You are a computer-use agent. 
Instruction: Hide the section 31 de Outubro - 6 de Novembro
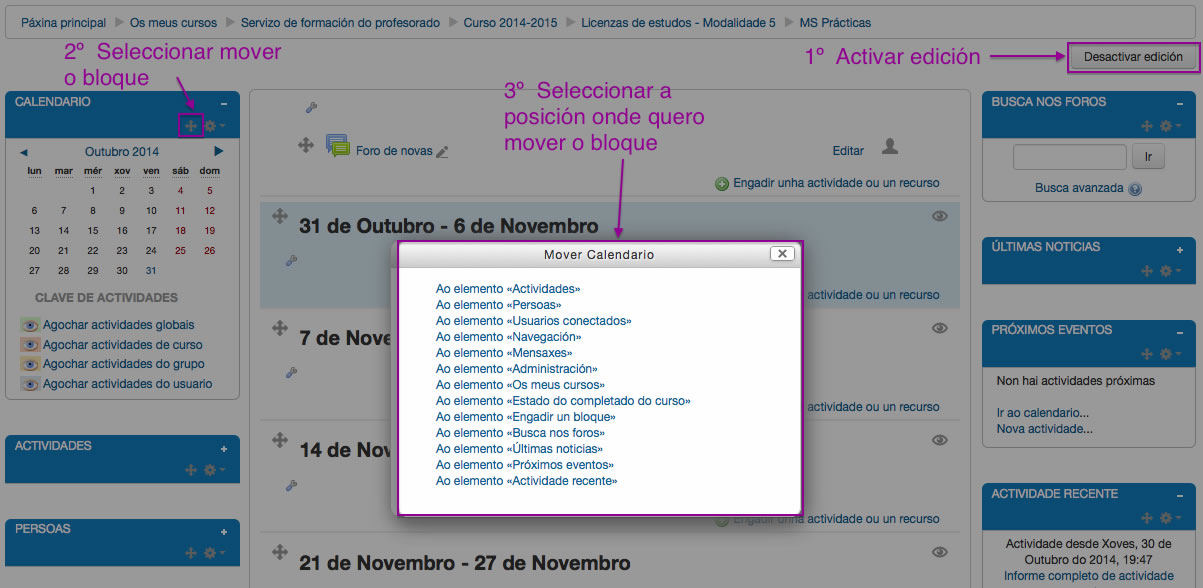click(x=939, y=216)
